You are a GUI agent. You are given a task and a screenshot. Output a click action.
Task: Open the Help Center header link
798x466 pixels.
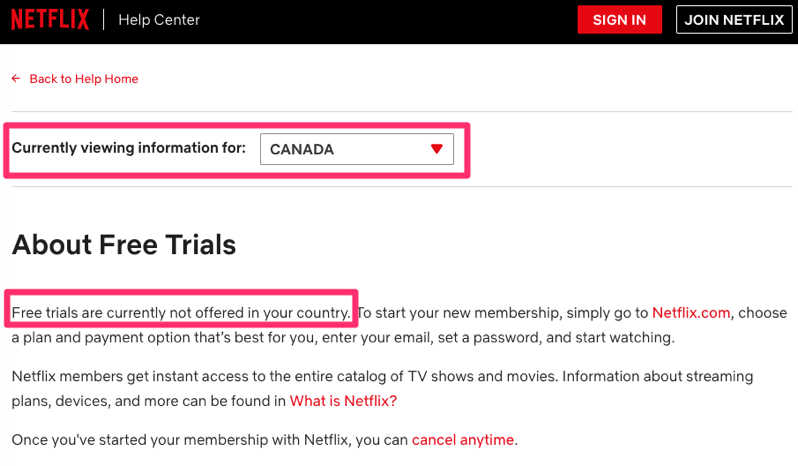159,20
